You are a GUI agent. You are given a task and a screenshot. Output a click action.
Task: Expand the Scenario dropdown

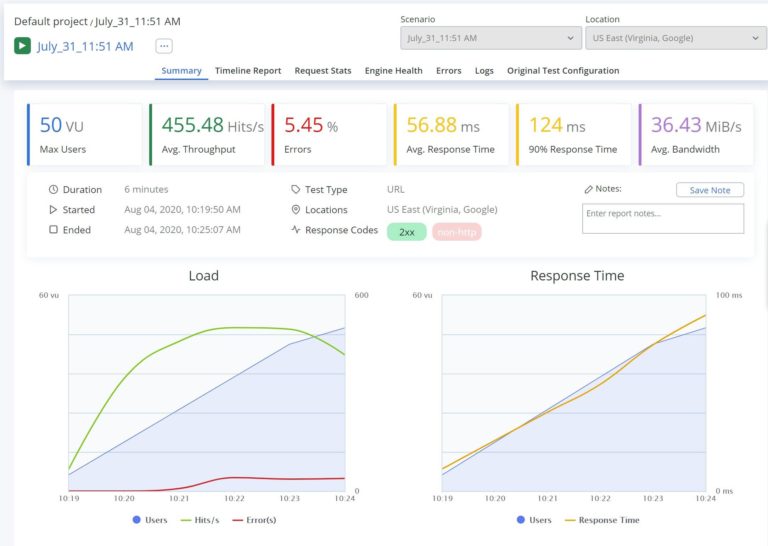[x=489, y=38]
